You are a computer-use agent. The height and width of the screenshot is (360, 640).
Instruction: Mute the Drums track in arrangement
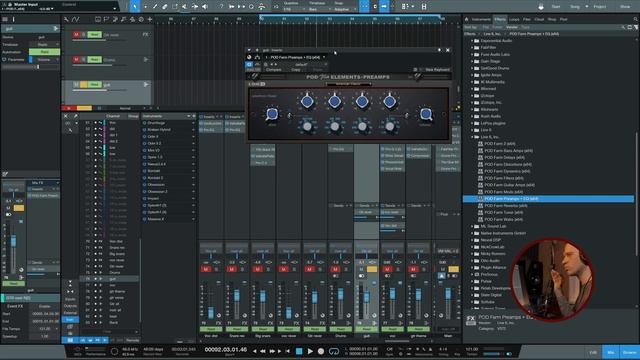pyautogui.click(x=76, y=60)
